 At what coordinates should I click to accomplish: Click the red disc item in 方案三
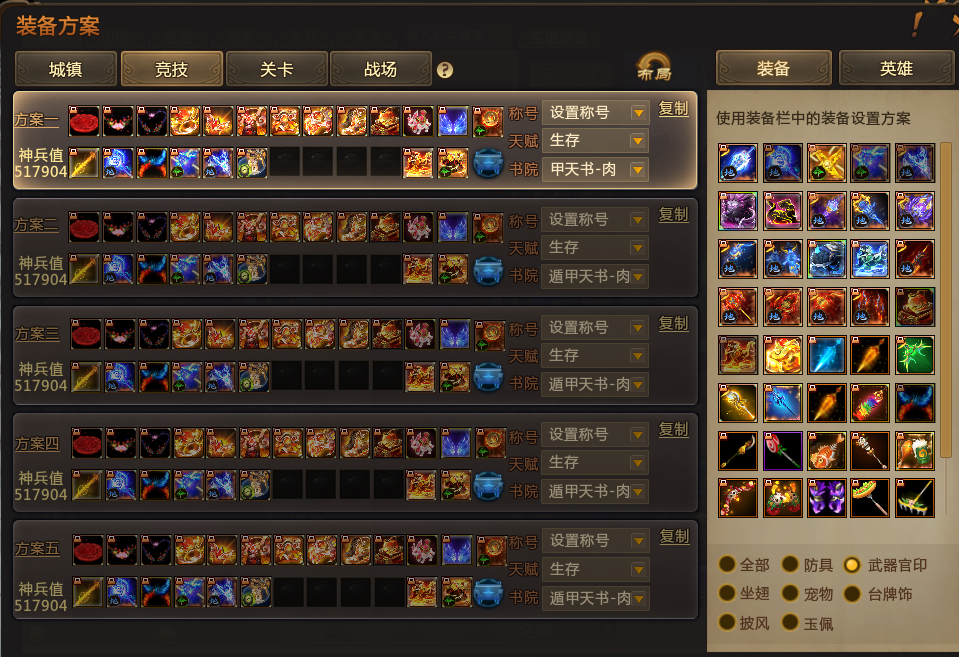(86, 335)
